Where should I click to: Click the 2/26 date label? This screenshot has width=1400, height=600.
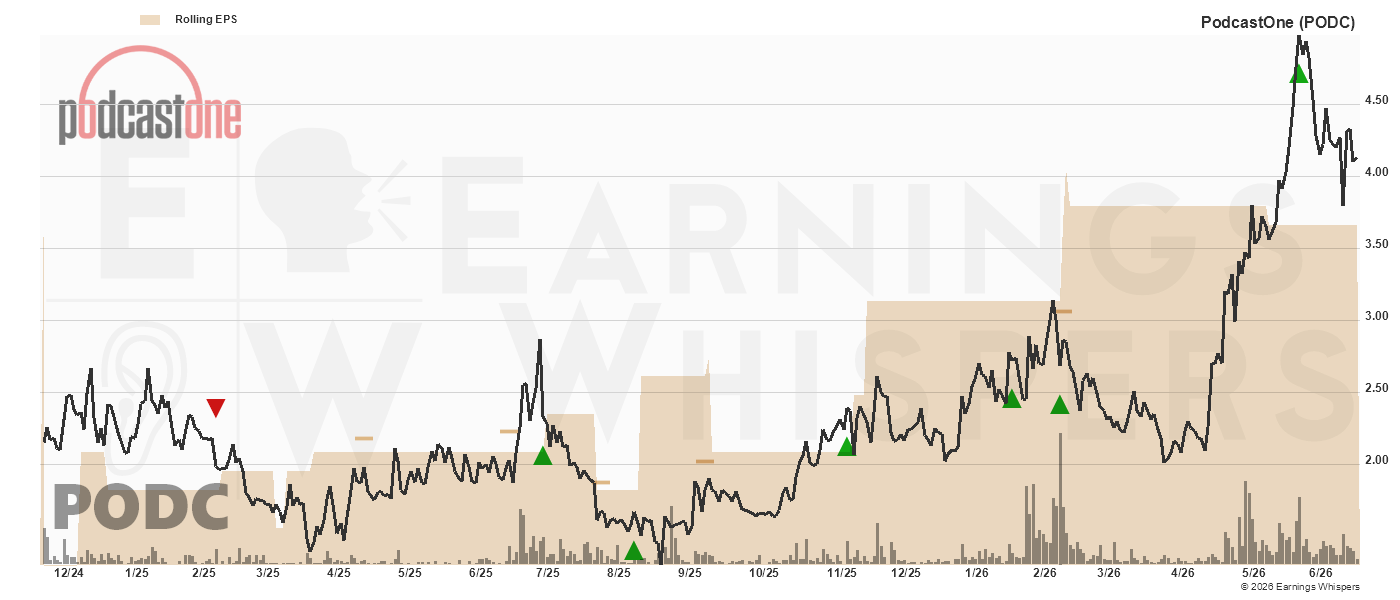pyautogui.click(x=1045, y=573)
